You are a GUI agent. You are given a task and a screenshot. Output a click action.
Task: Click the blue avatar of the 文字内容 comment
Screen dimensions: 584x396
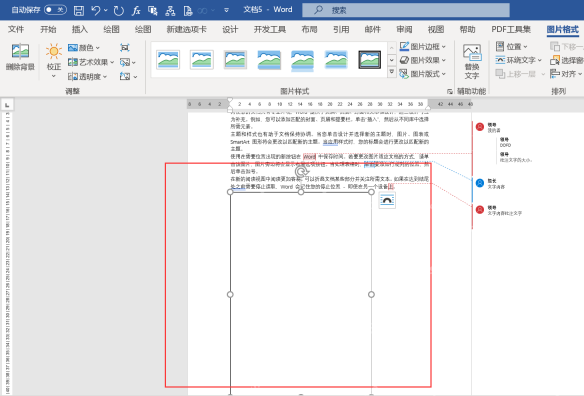(x=480, y=183)
